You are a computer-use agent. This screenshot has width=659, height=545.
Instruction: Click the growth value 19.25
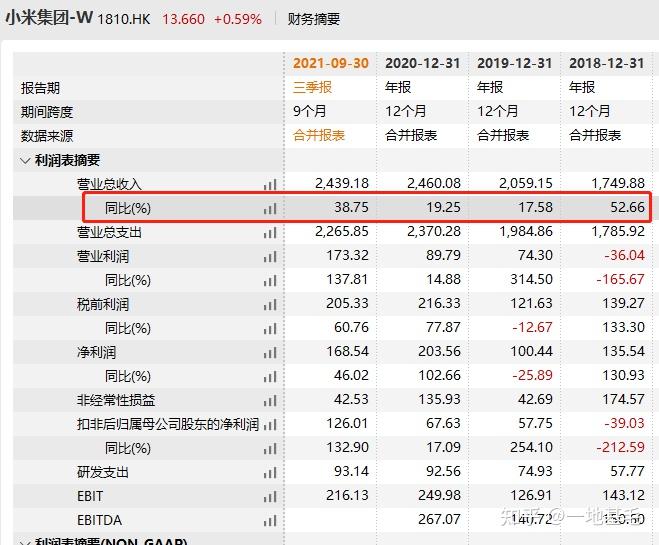coord(443,207)
